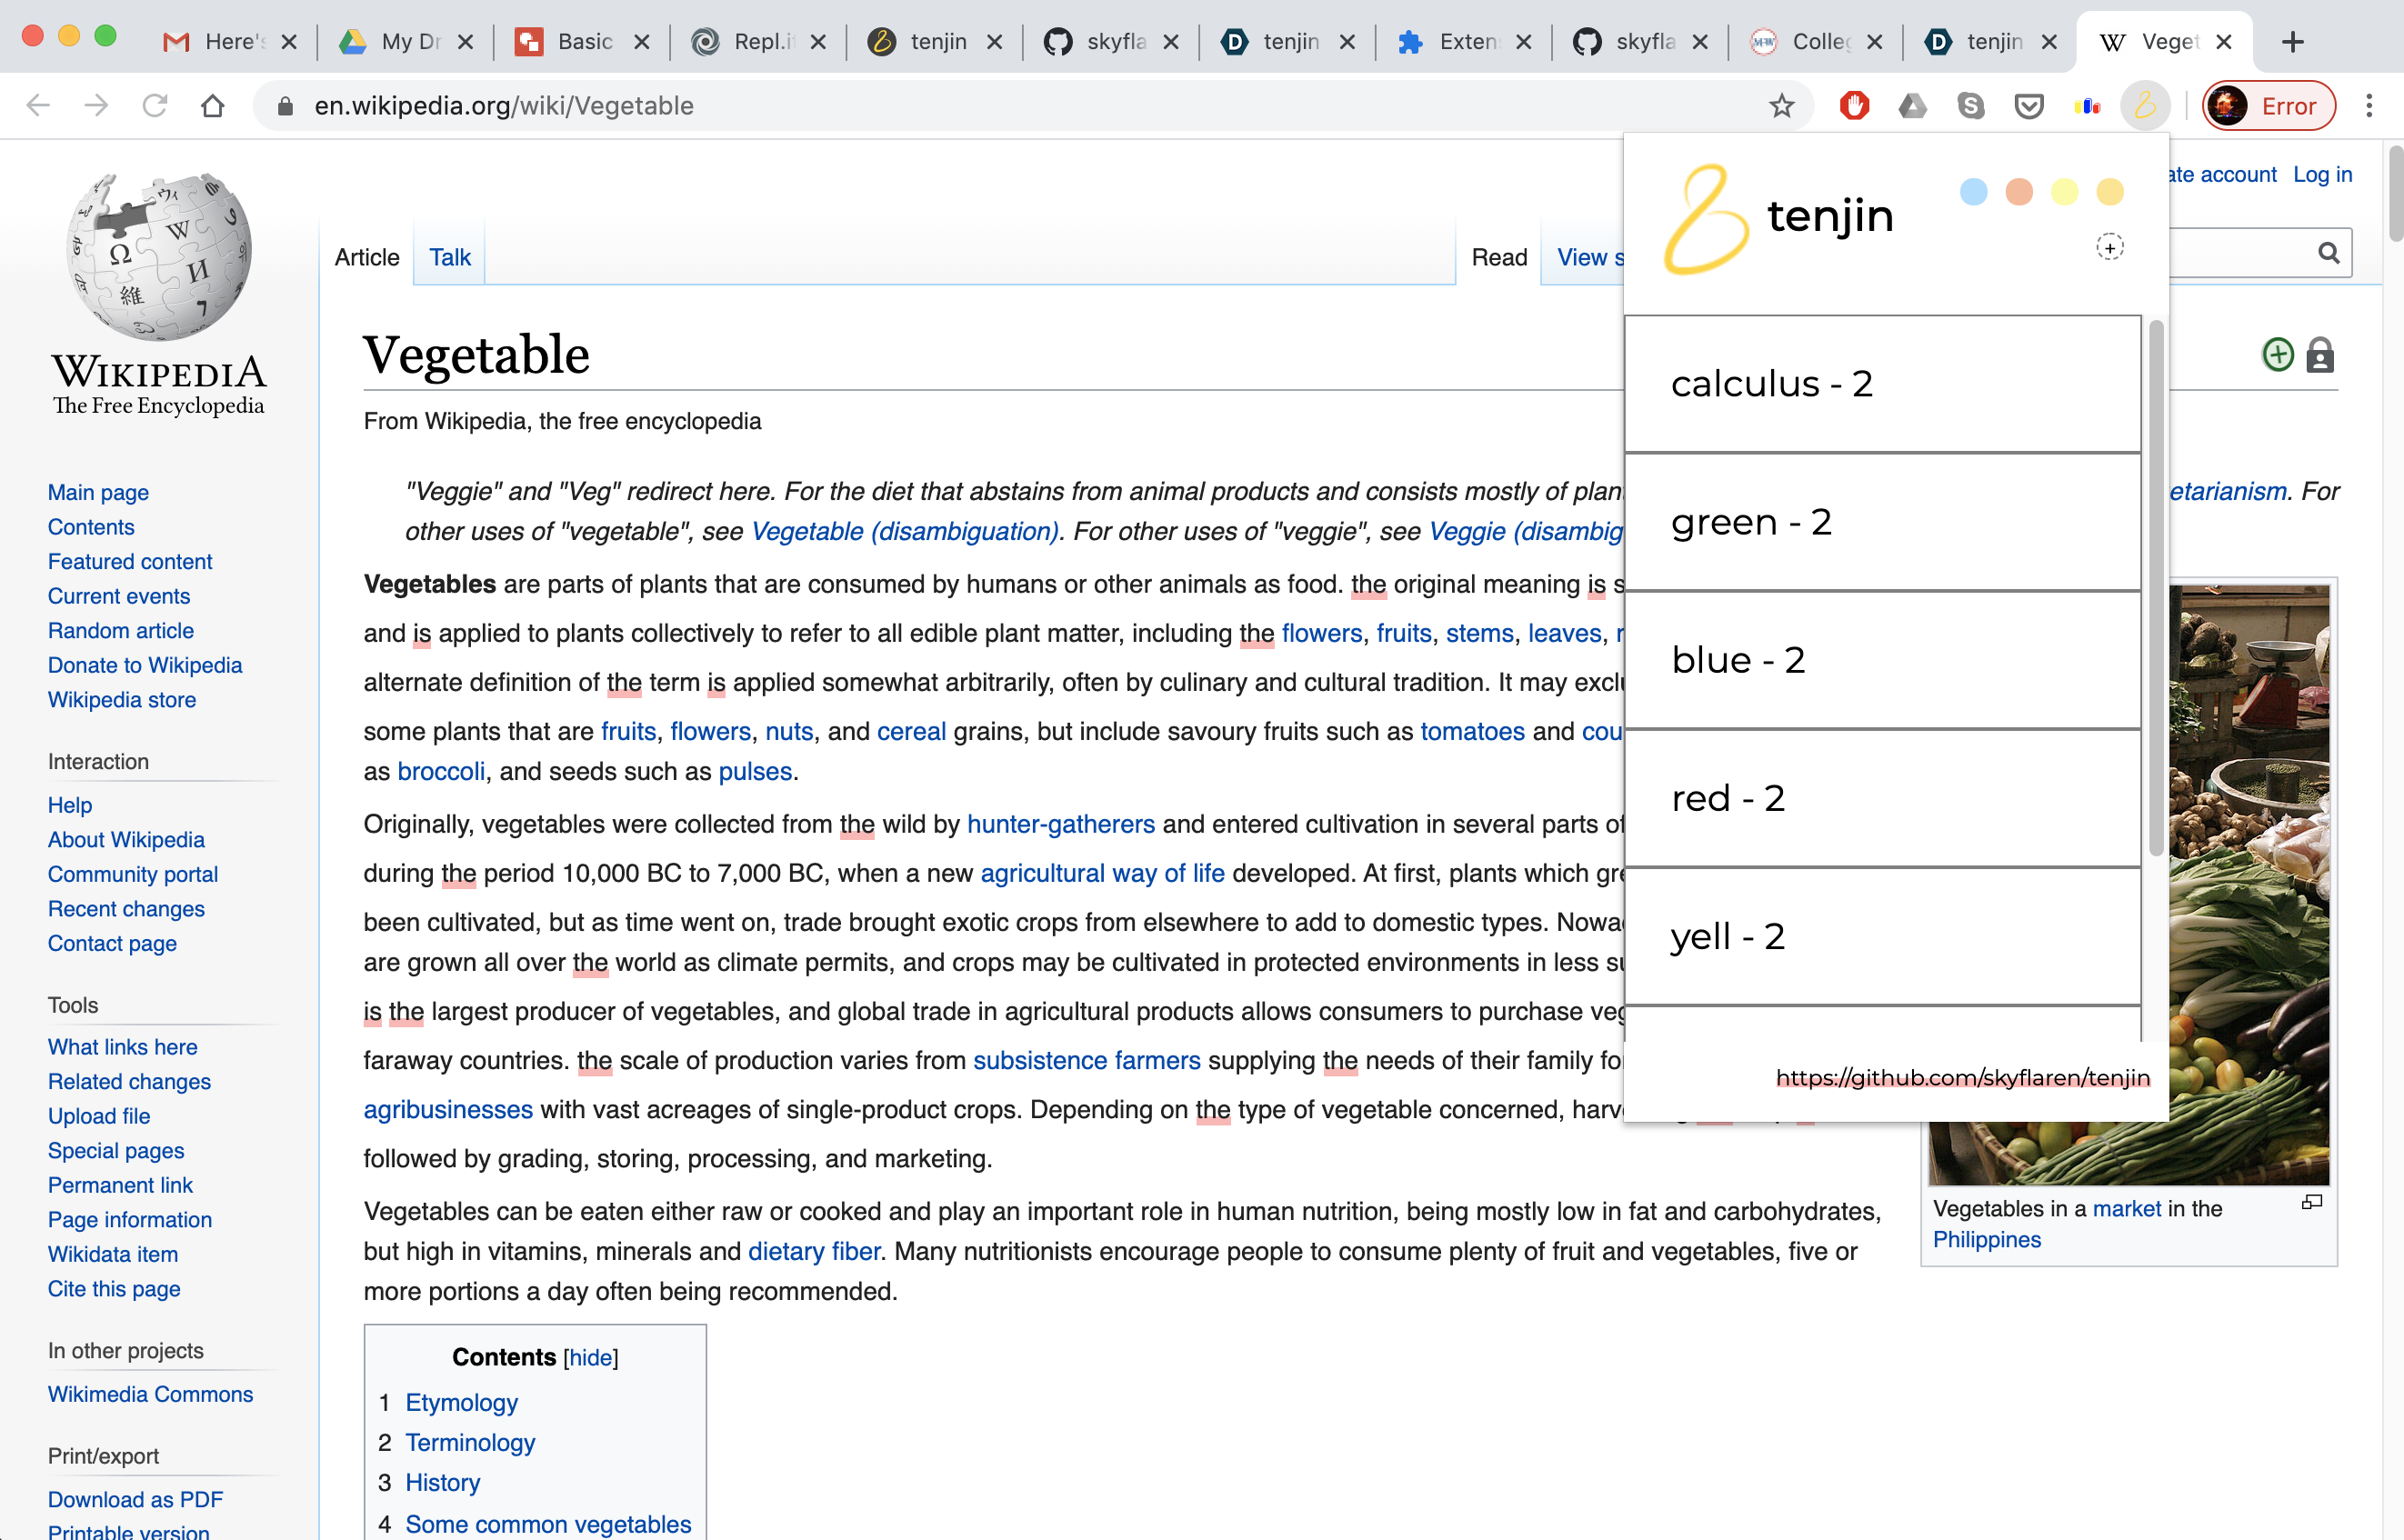Enlarge the vegetables market image
Screen dimensions: 2404x1540
(2311, 1202)
